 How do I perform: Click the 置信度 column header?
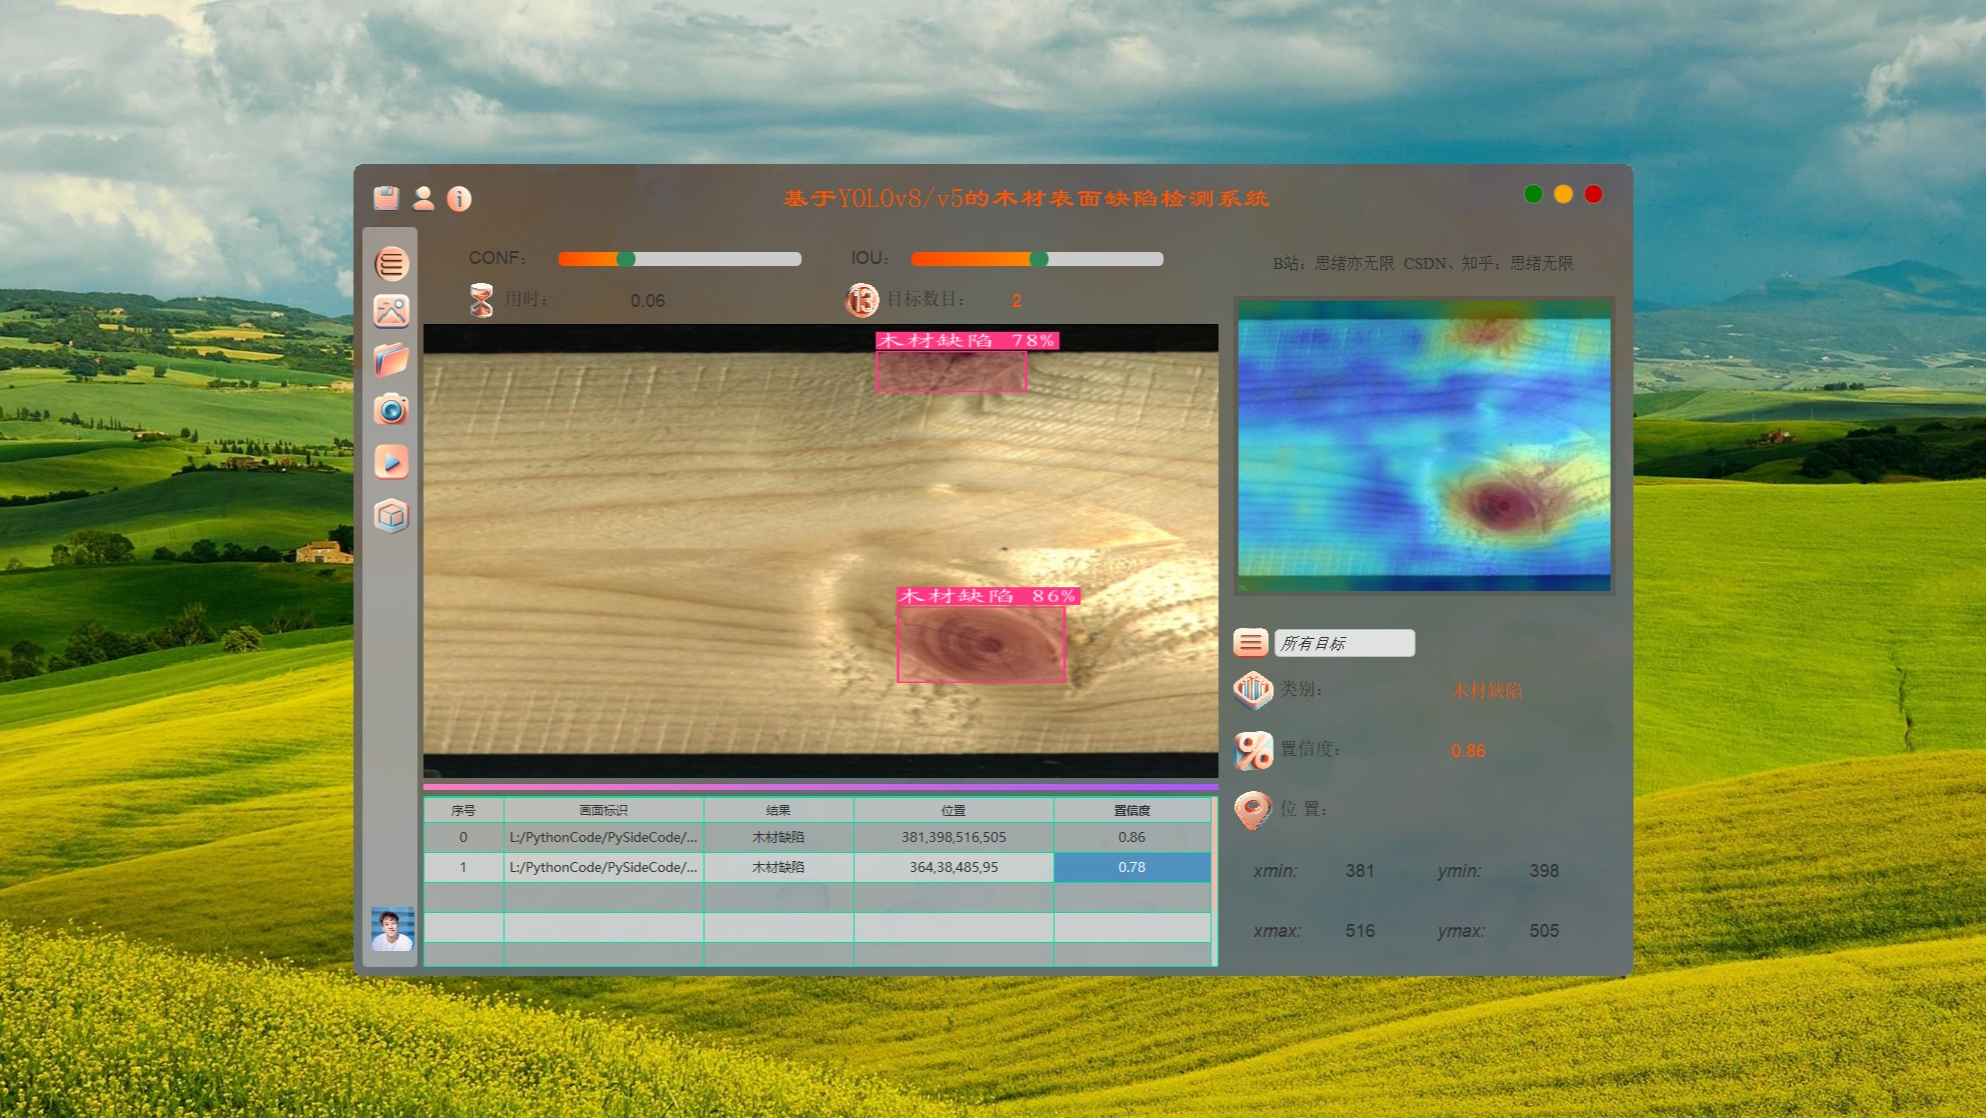click(1132, 810)
